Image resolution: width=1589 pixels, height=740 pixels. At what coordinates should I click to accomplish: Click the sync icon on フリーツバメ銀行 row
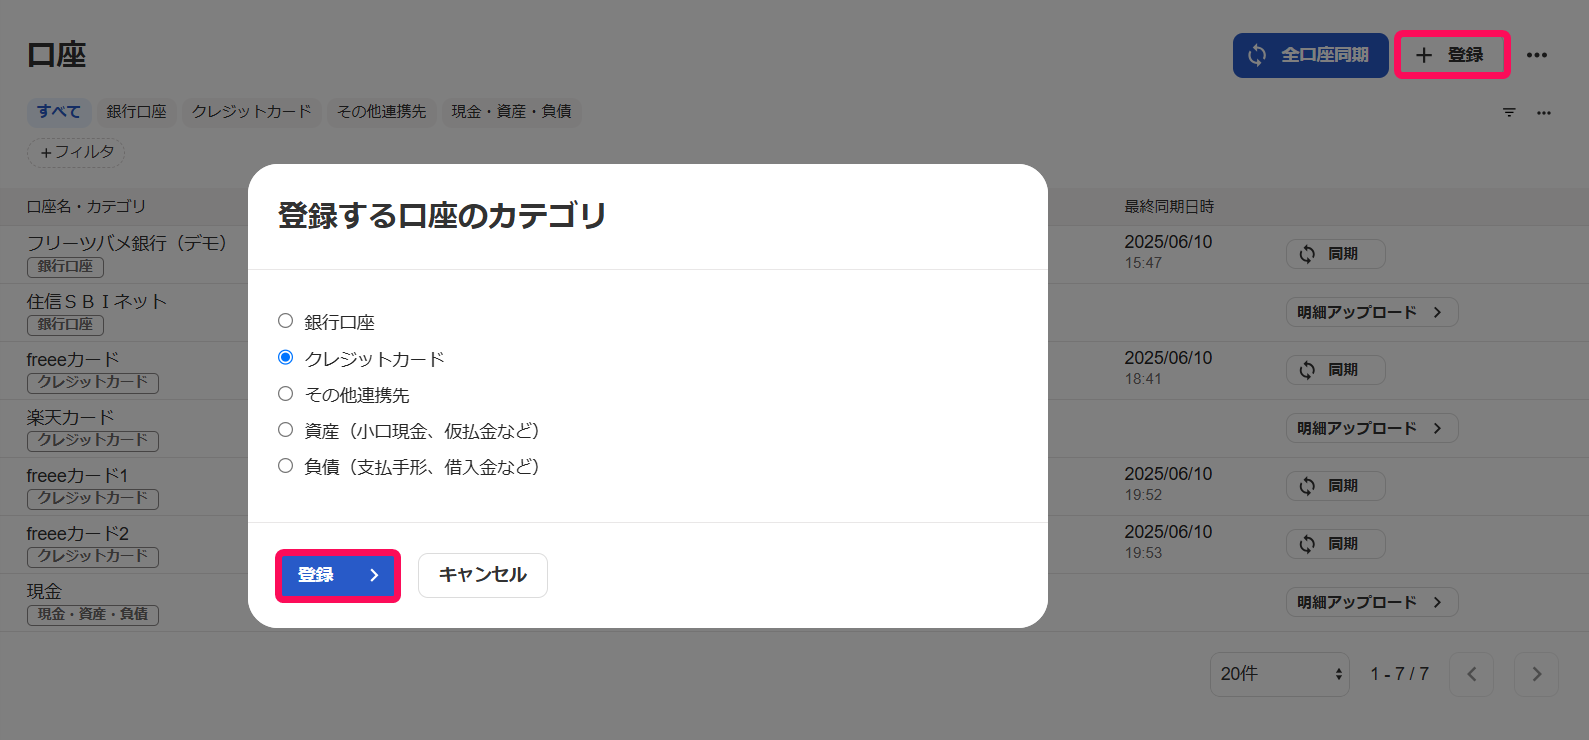[1307, 254]
